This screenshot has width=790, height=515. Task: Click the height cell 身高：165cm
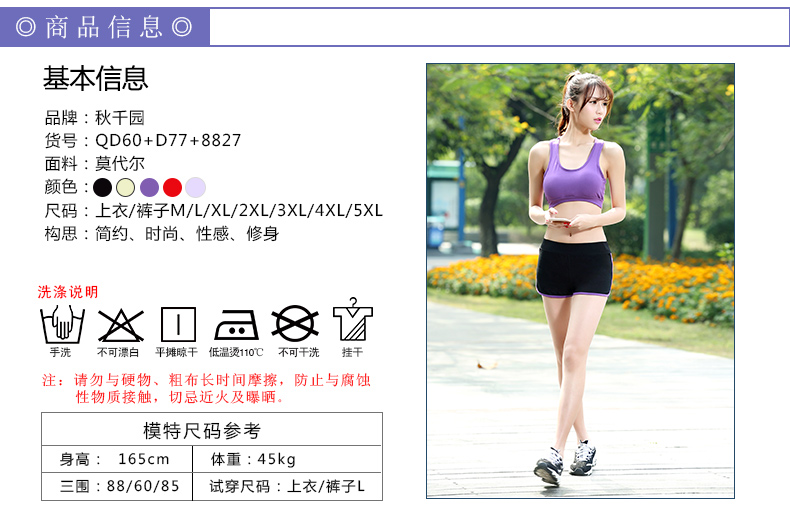pos(117,459)
